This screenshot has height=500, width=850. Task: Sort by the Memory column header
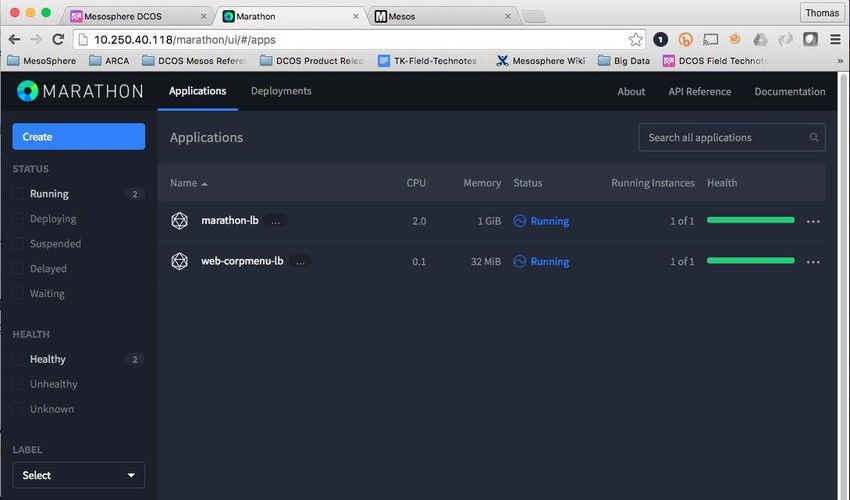click(482, 183)
